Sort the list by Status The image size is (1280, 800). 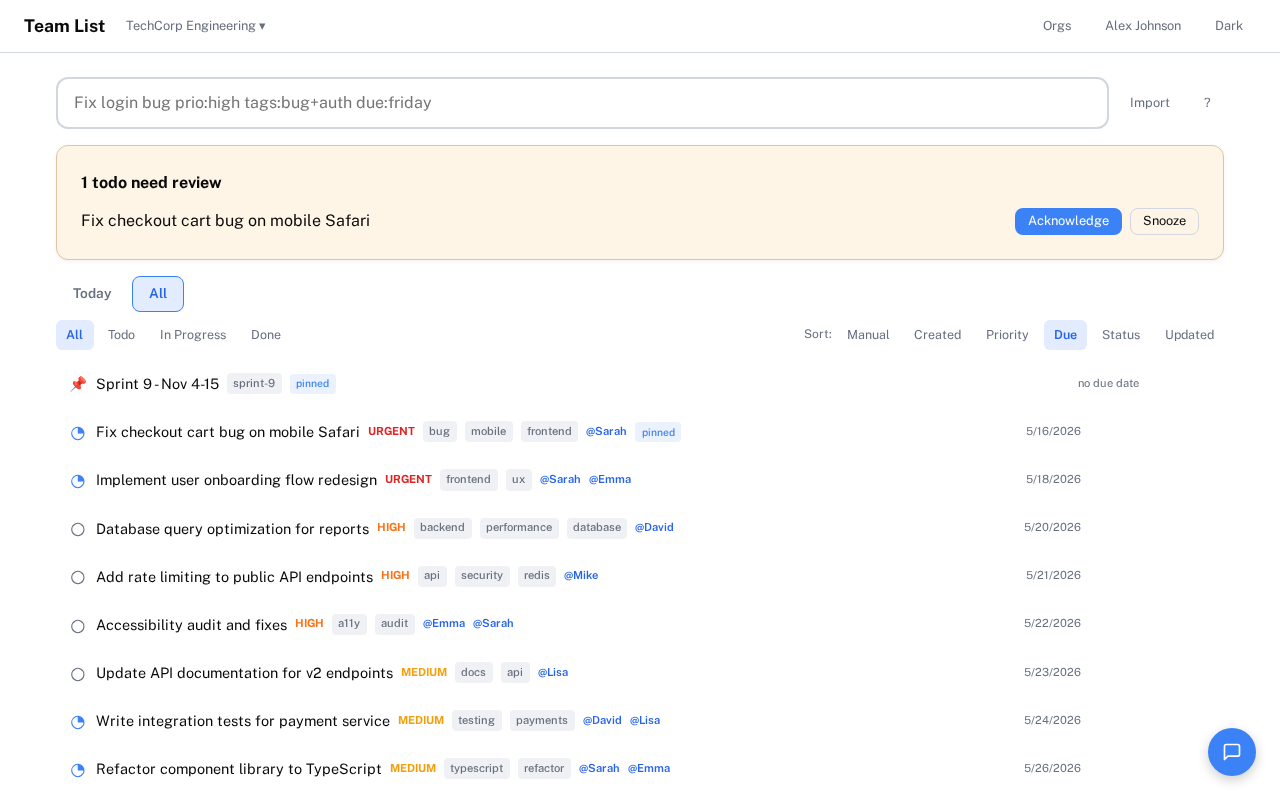click(1121, 335)
